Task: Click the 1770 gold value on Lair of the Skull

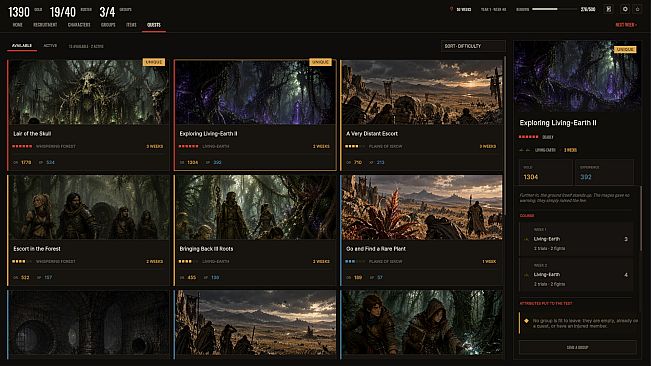Action: pos(26,162)
